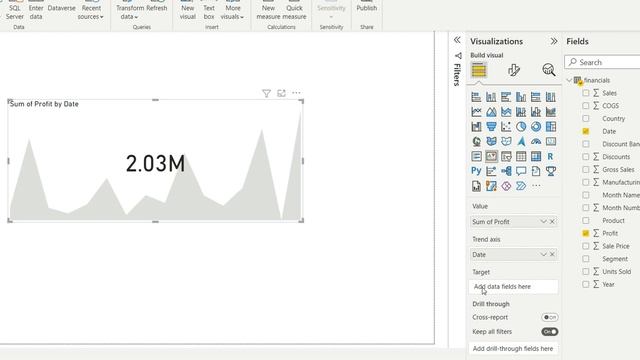This screenshot has height=360, width=640.
Task: Select the Metrics trophy visual
Action: point(551,171)
